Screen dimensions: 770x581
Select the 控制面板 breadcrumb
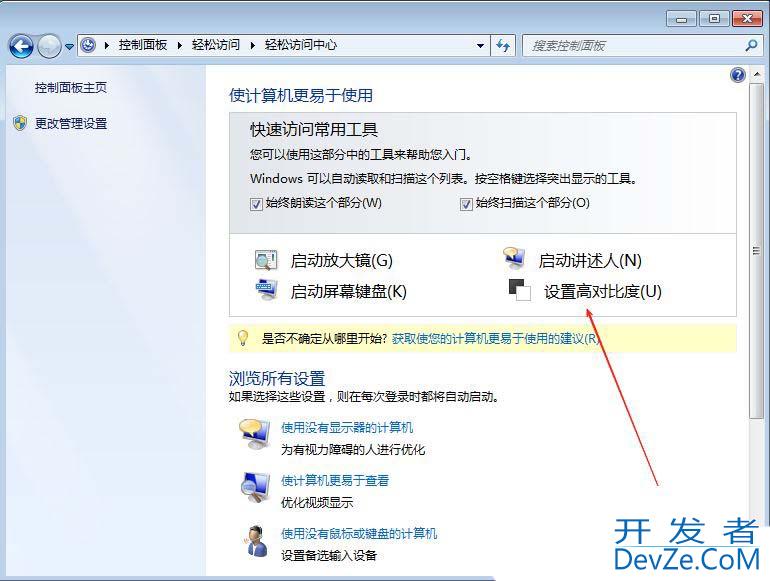pyautogui.click(x=143, y=45)
